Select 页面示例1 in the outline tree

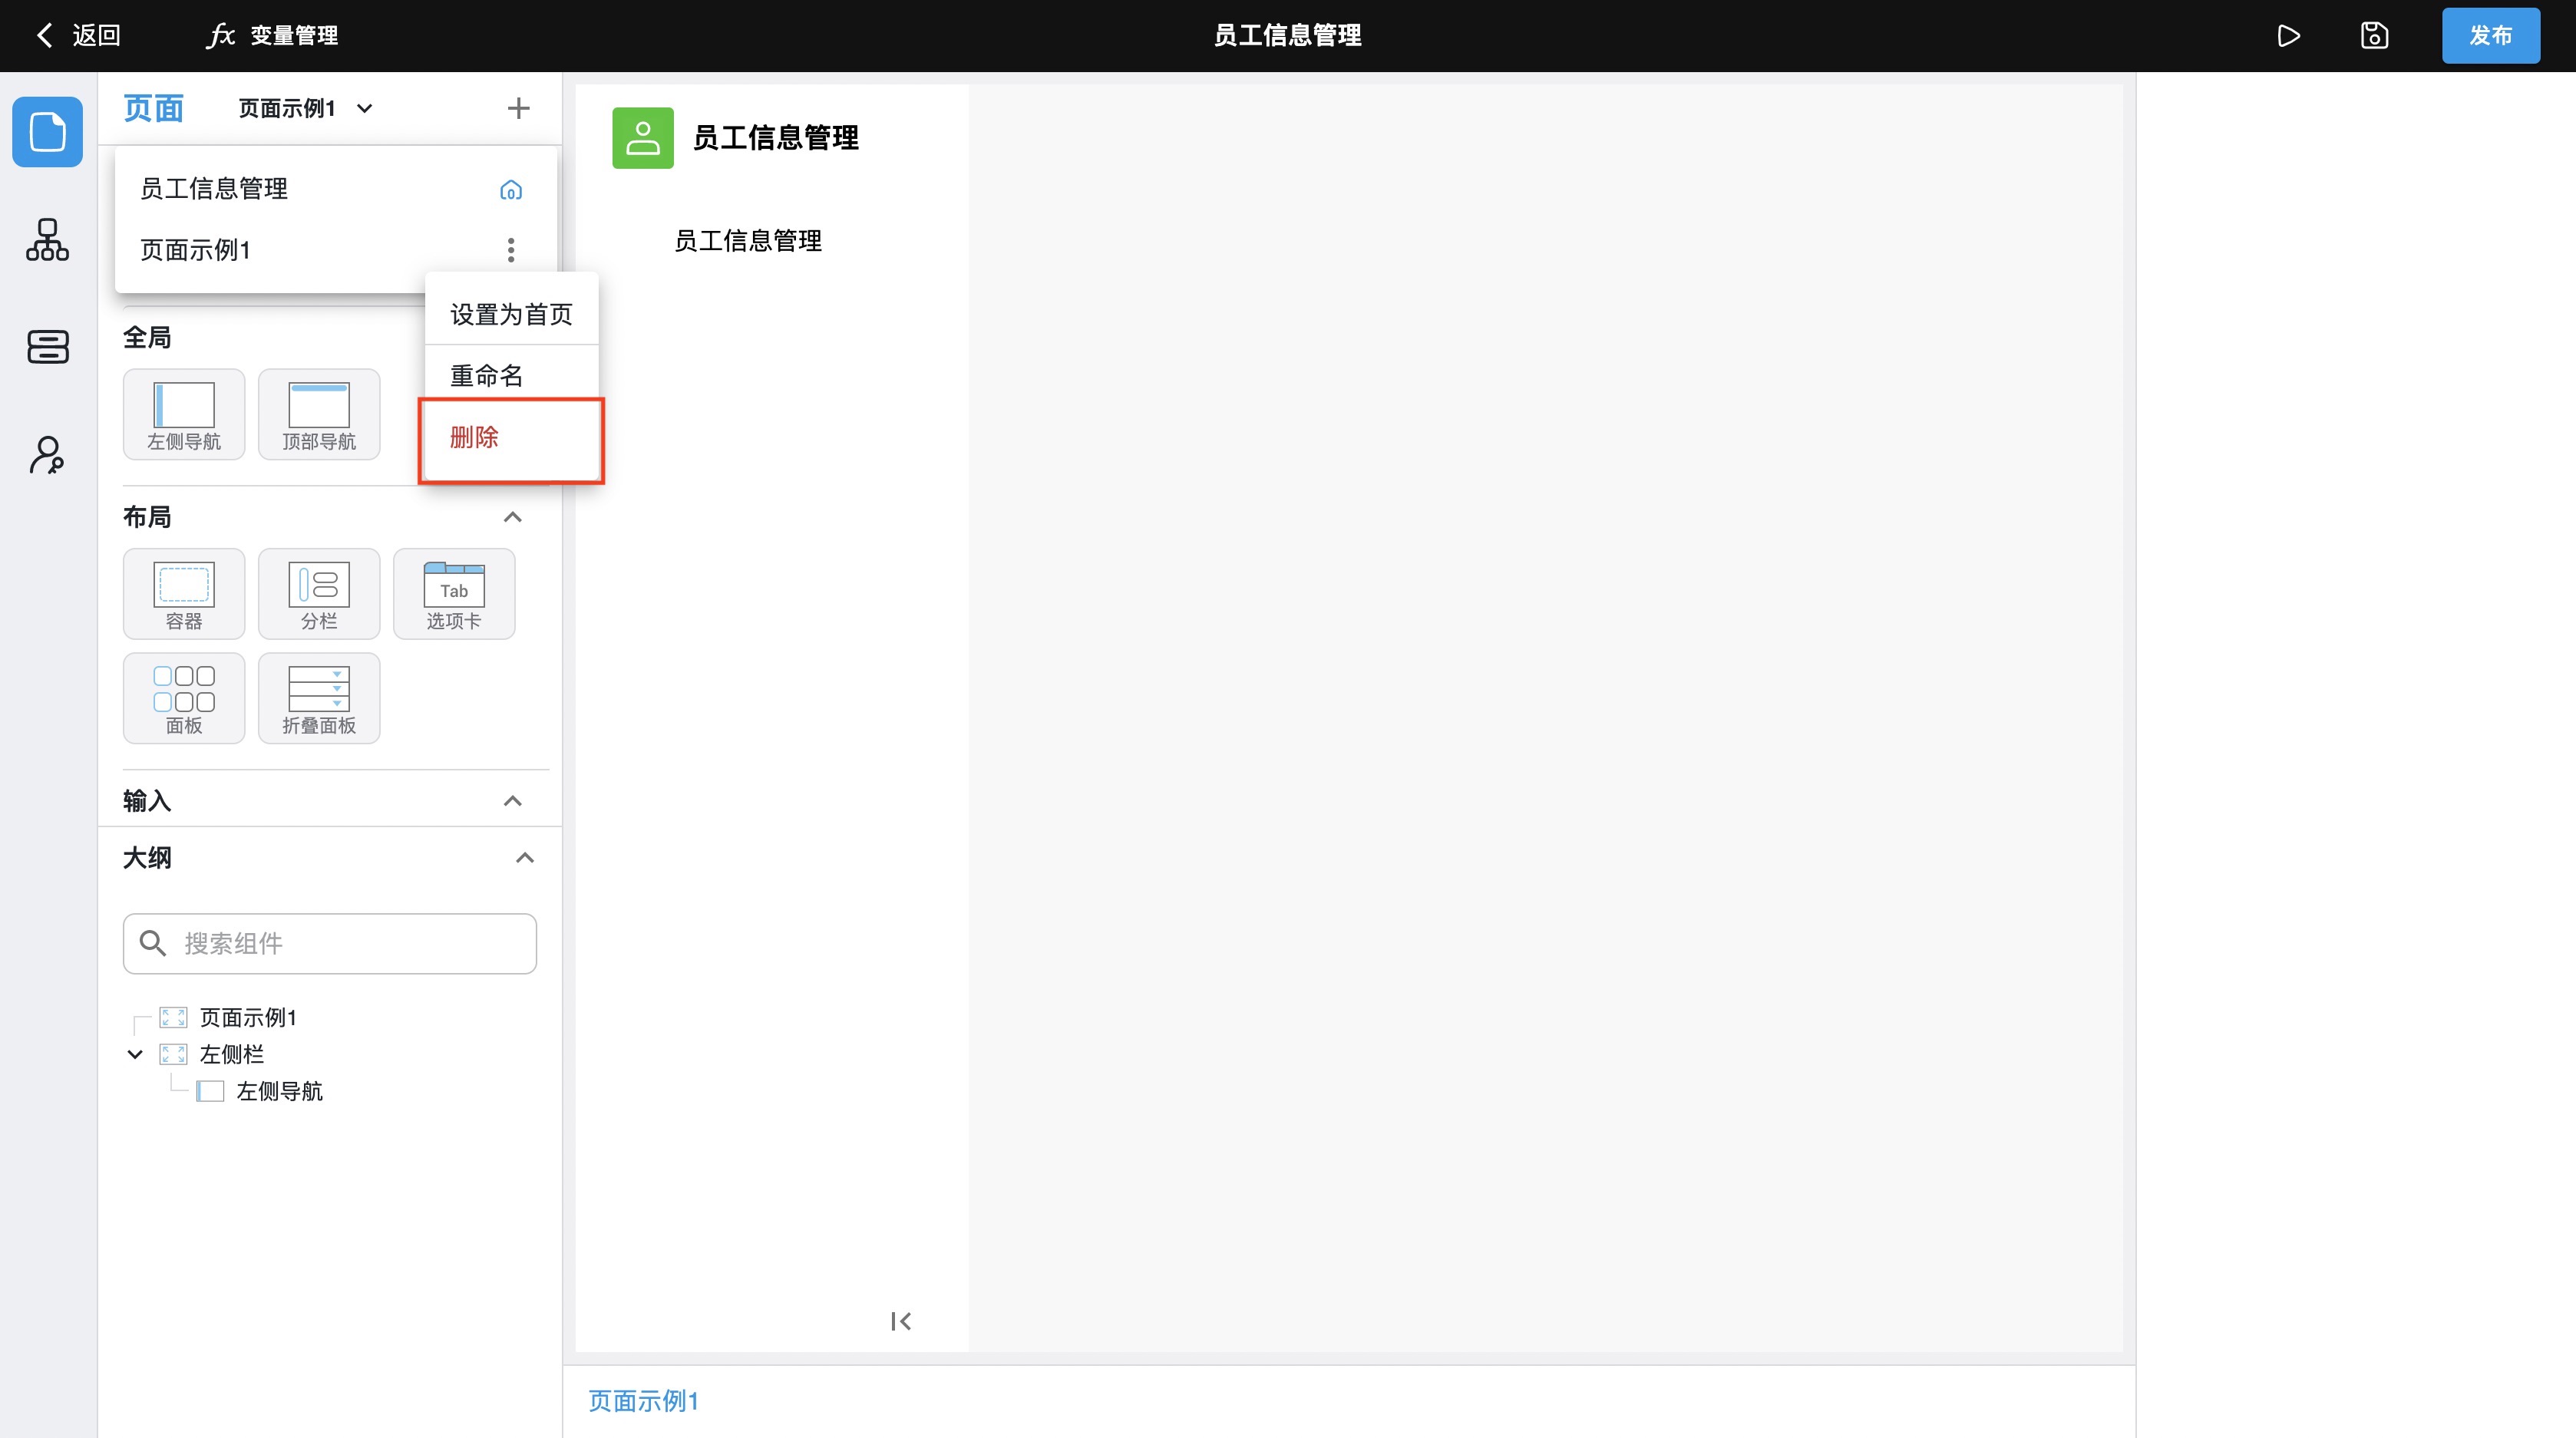(248, 1017)
